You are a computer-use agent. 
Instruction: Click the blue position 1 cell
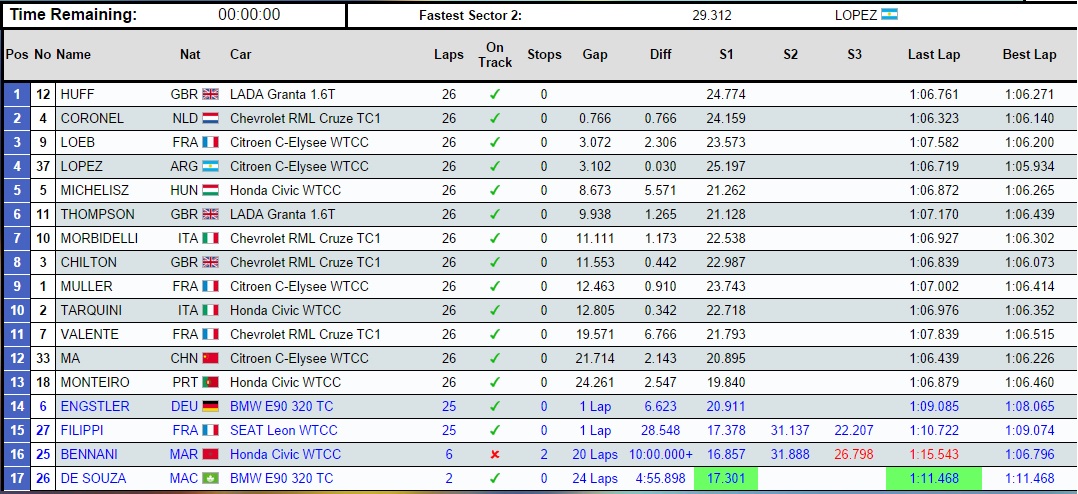[16, 95]
